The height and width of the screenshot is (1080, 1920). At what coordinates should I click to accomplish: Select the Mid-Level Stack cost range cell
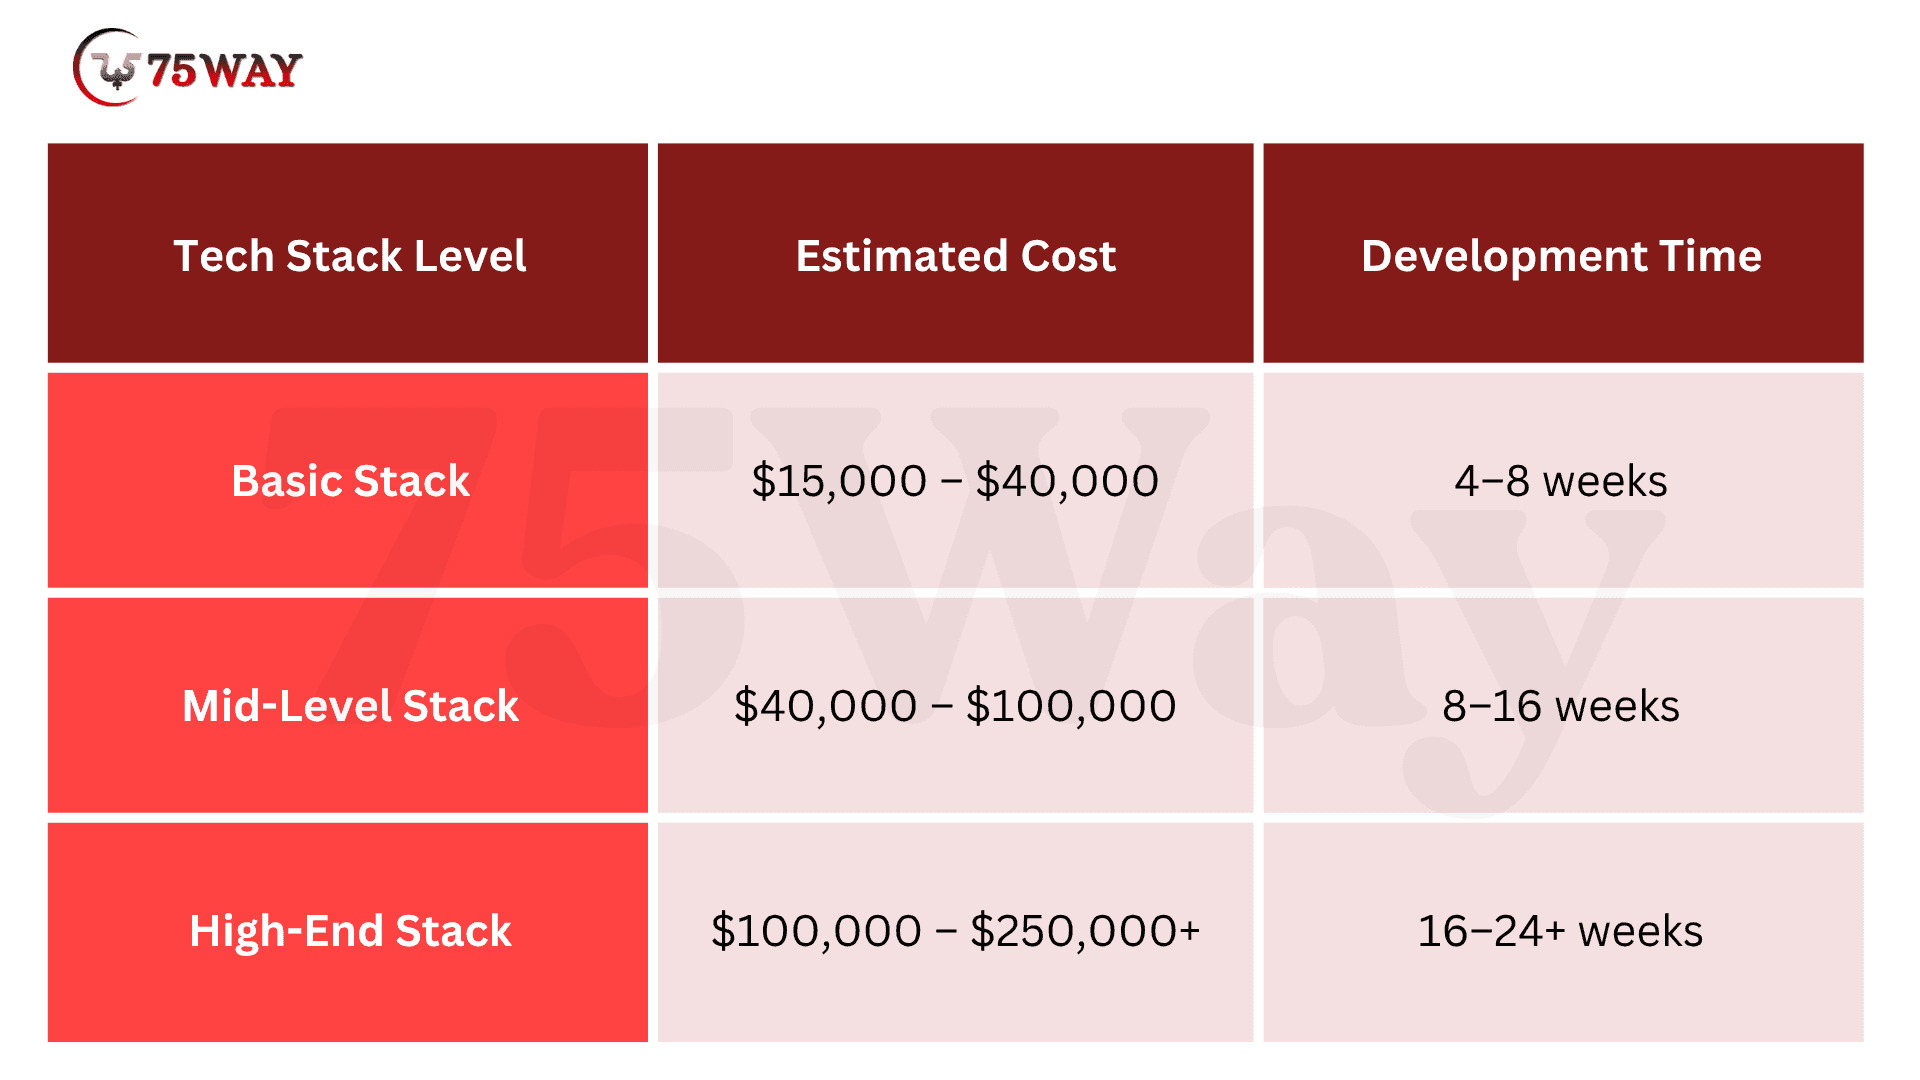click(955, 706)
